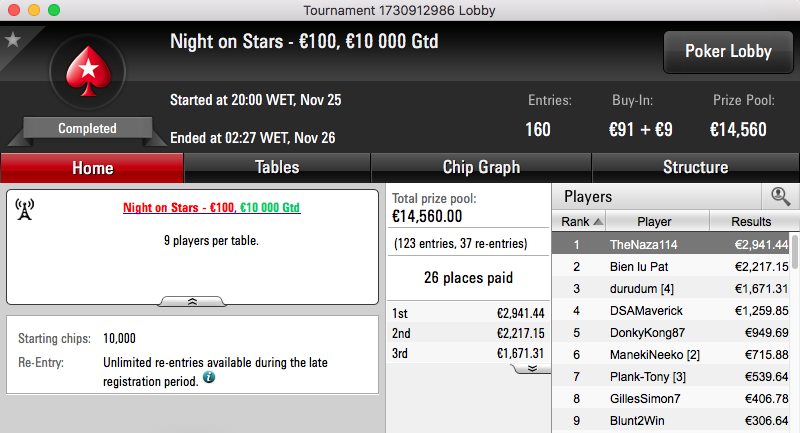Open the Chip Graph tab
800x433 pixels.
tap(481, 167)
